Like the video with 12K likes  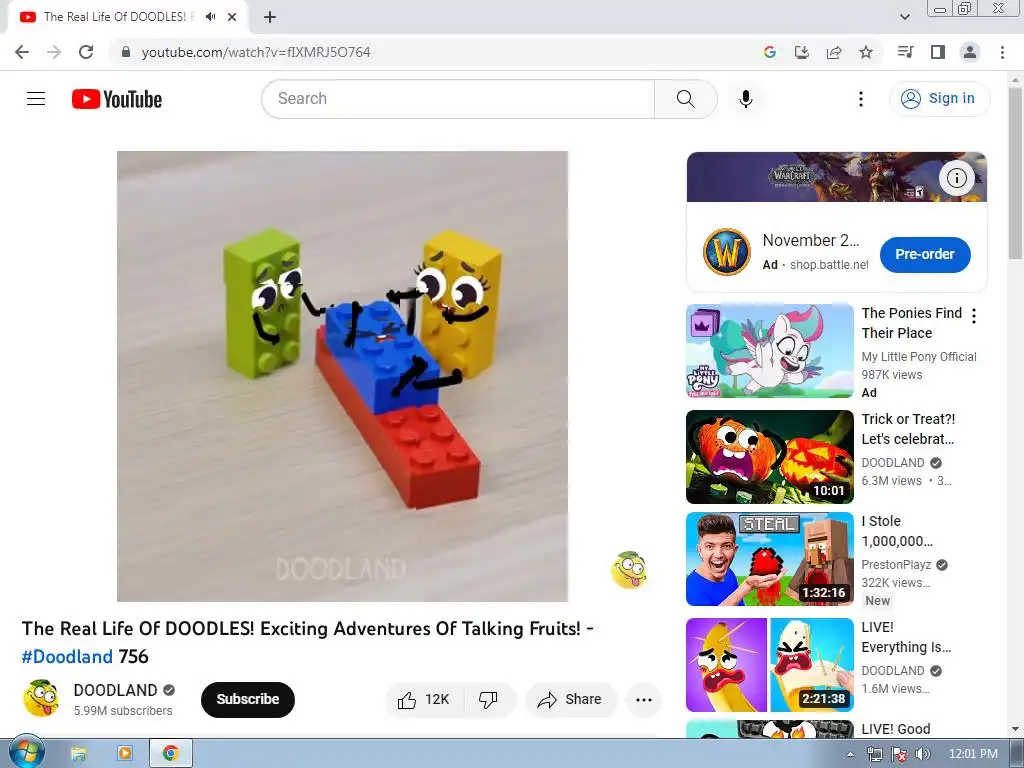(424, 699)
